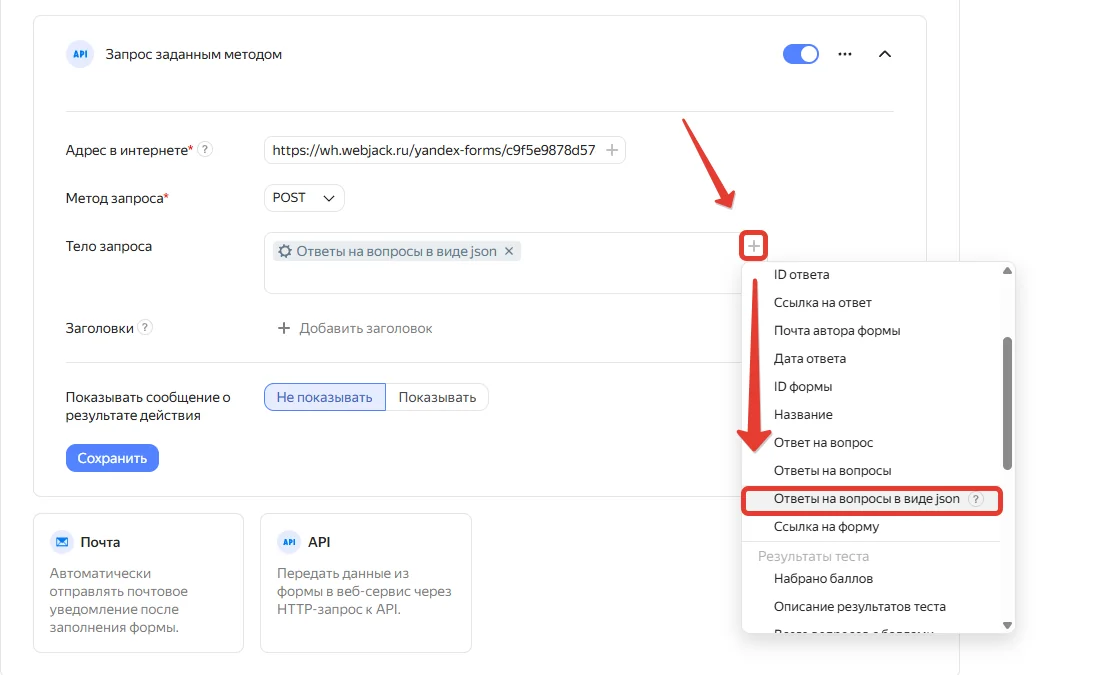Open the three-dots action menu
This screenshot has width=1097, height=675.
(x=844, y=54)
